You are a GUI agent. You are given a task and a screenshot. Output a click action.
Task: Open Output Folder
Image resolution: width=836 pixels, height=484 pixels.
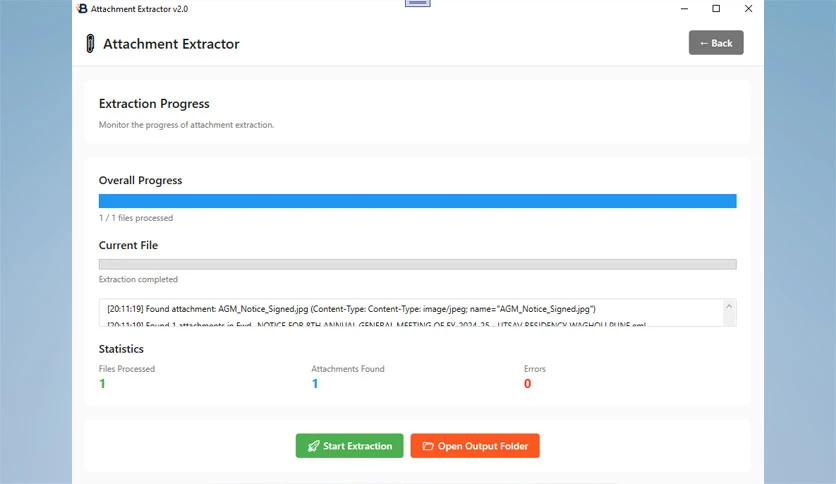[475, 446]
